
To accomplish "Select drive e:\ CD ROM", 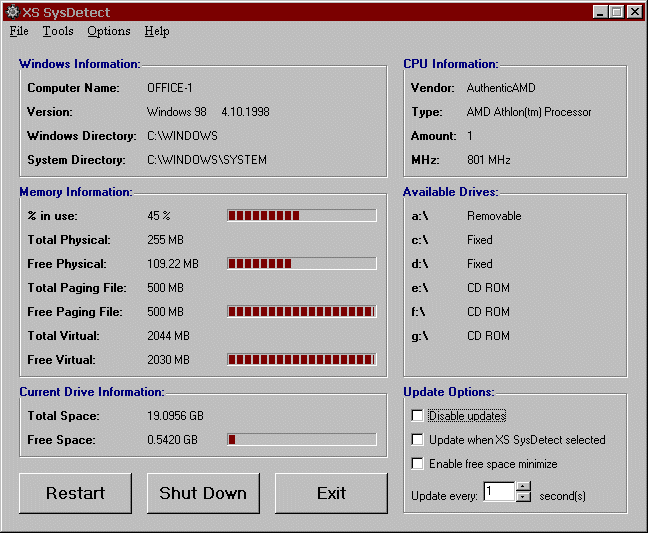I will 460,288.
